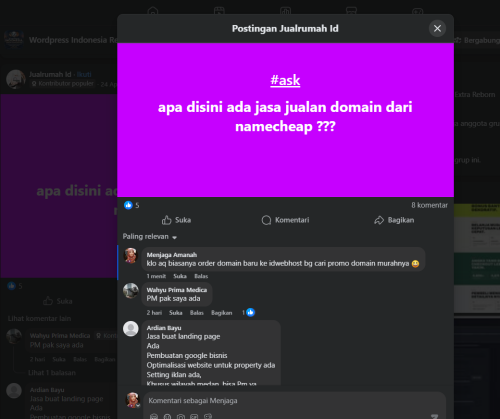
Task: Reply to Menjaga Amanah's comment with Balas
Action: click(x=201, y=276)
